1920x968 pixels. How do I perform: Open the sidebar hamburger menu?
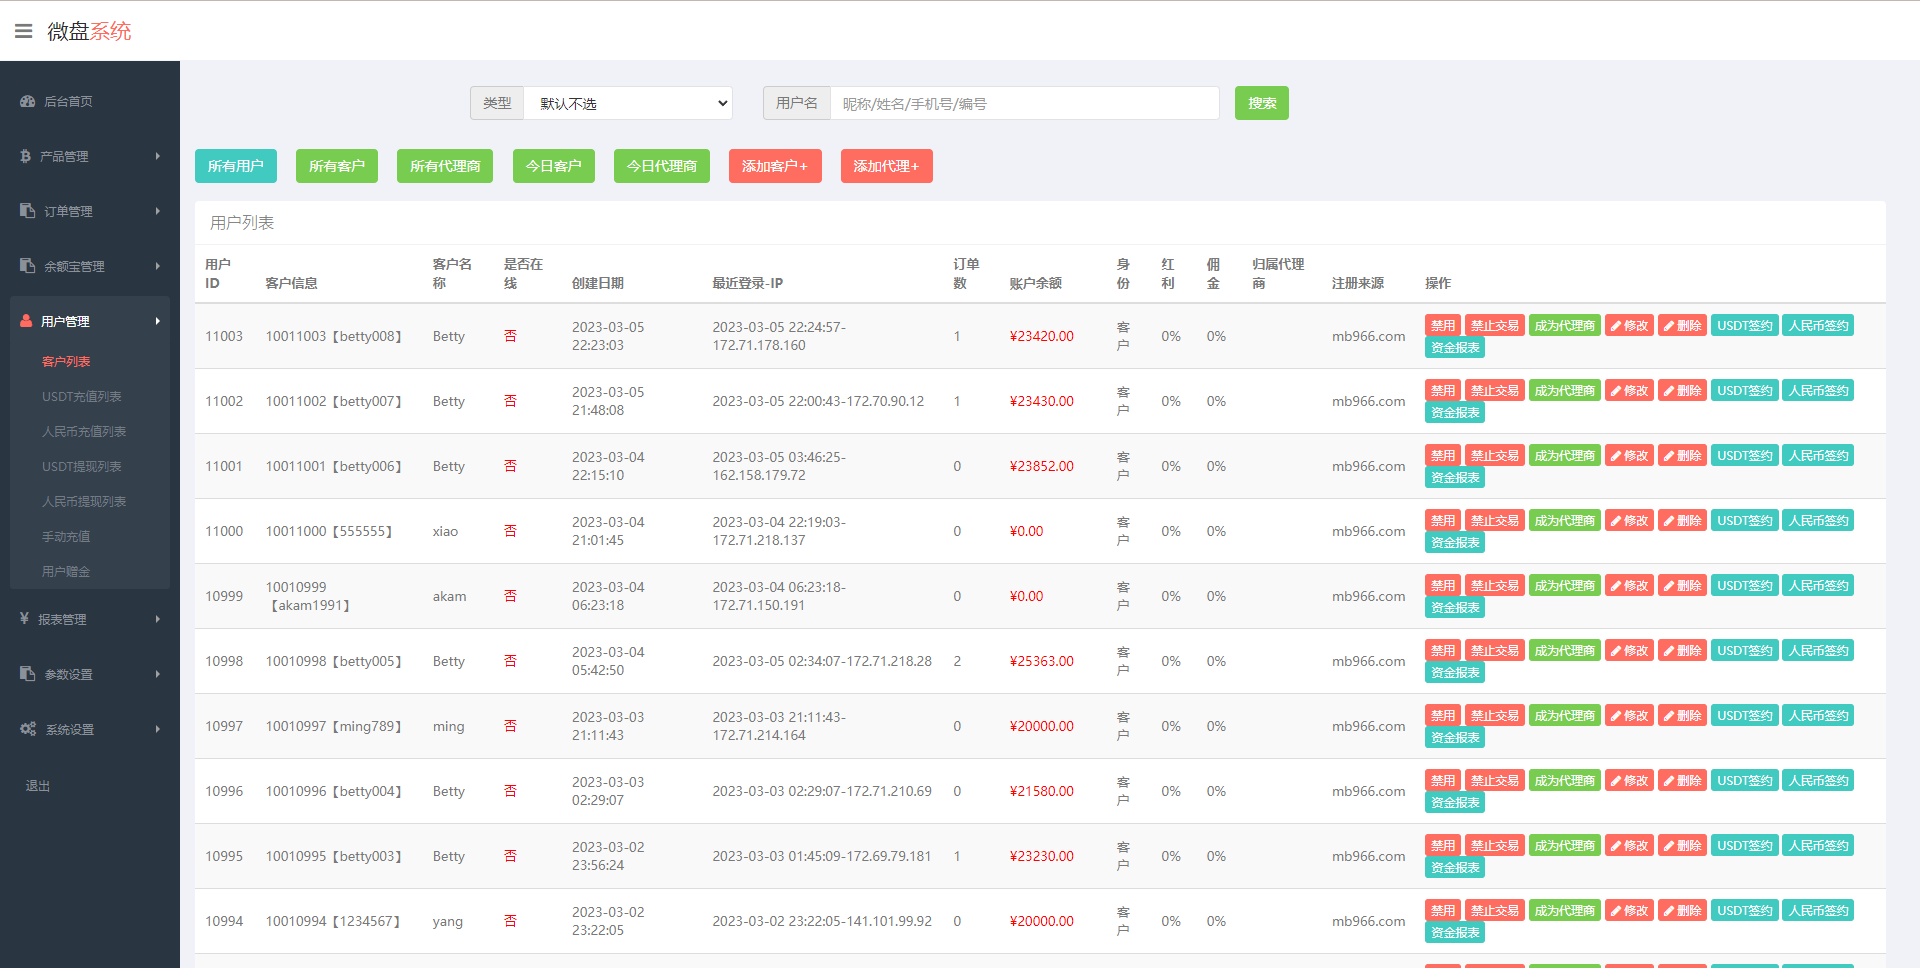tap(24, 30)
